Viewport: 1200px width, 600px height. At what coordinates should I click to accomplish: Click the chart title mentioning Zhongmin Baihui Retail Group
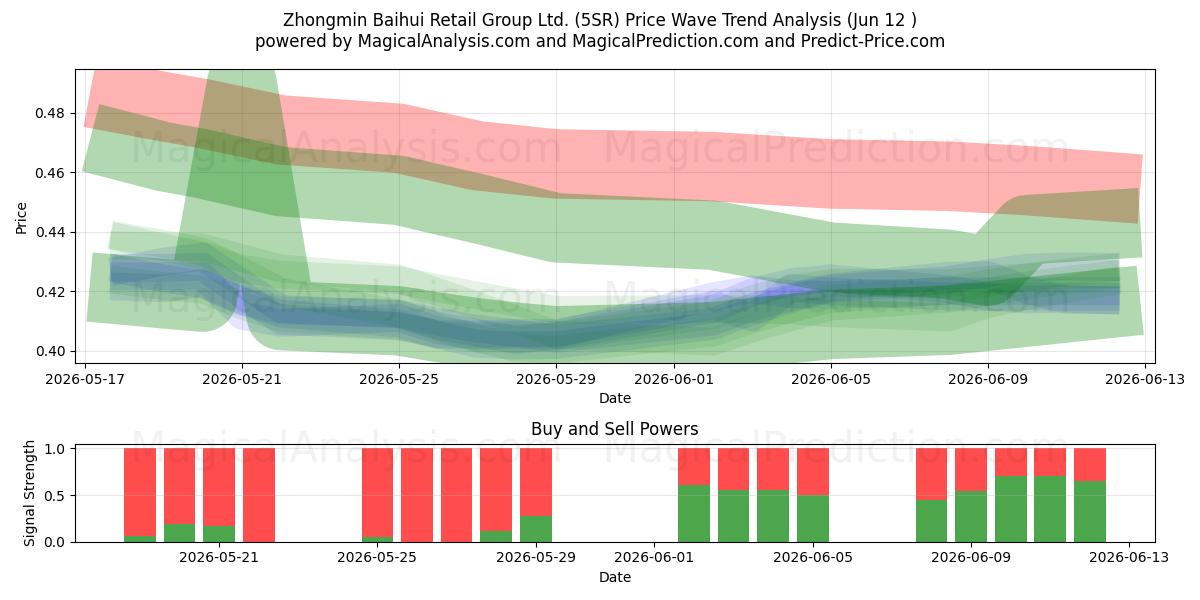pos(600,19)
